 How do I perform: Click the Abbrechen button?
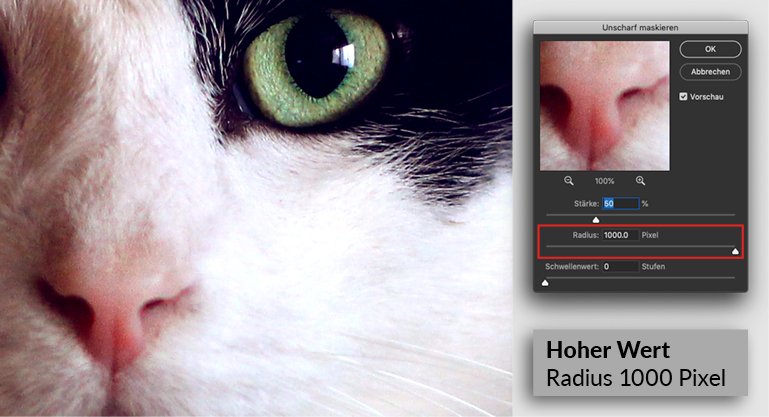[710, 72]
